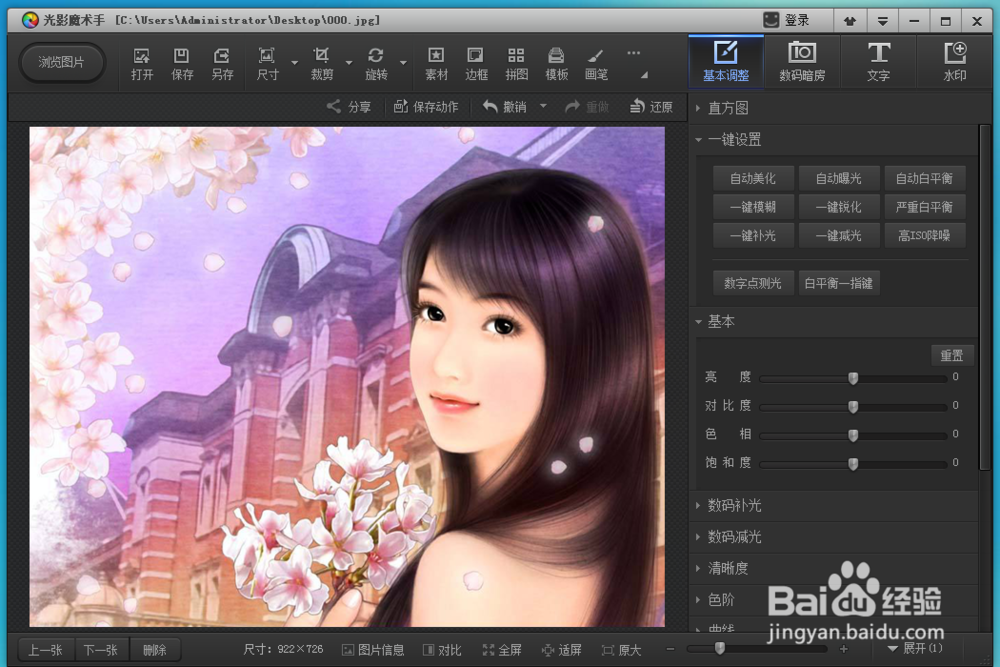Viewport: 1000px width, 667px height.
Task: Click 自动美化 button
Action: coord(753,179)
